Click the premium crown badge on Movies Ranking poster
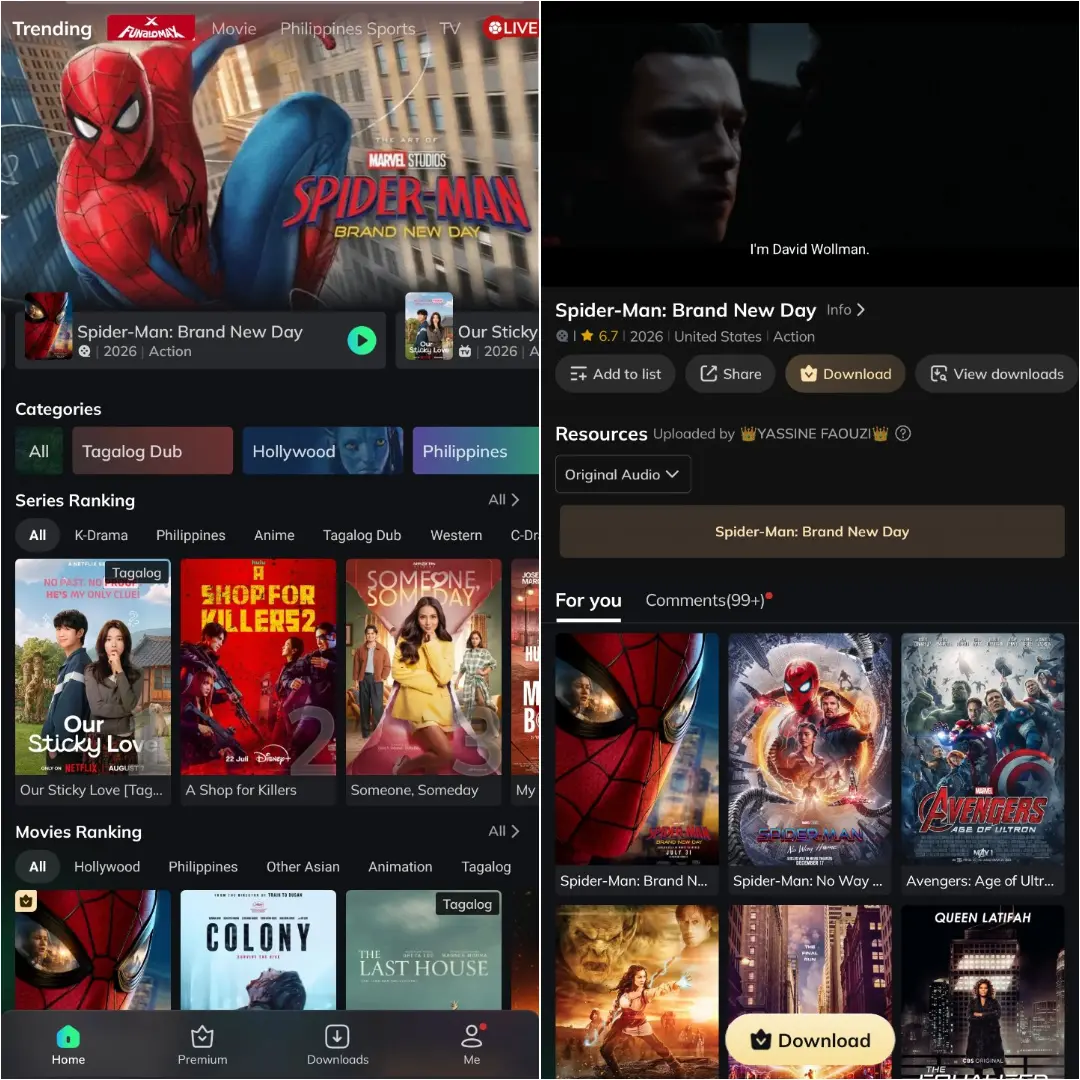Image resolution: width=1080 pixels, height=1080 pixels. pos(26,900)
